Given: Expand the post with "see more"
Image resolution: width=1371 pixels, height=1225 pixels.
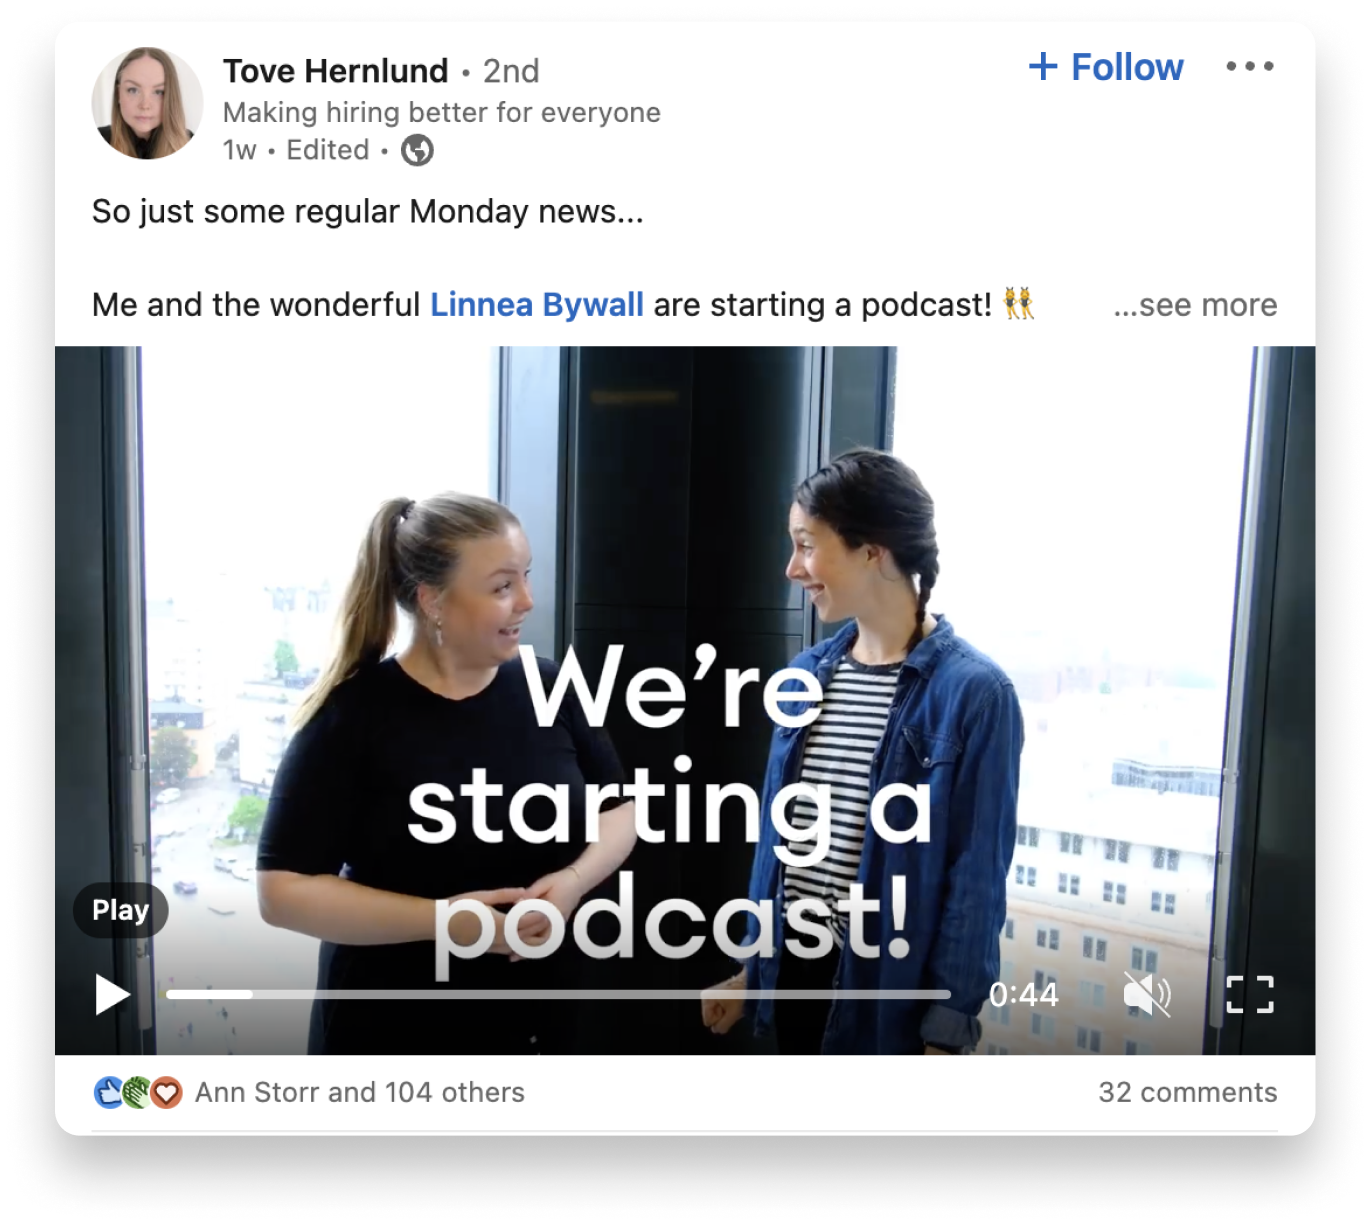Looking at the screenshot, I should click(1195, 305).
